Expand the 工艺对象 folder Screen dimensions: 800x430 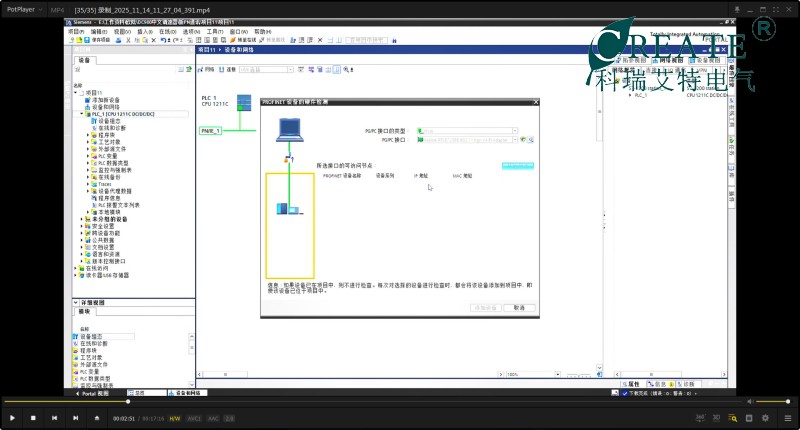tap(88, 142)
